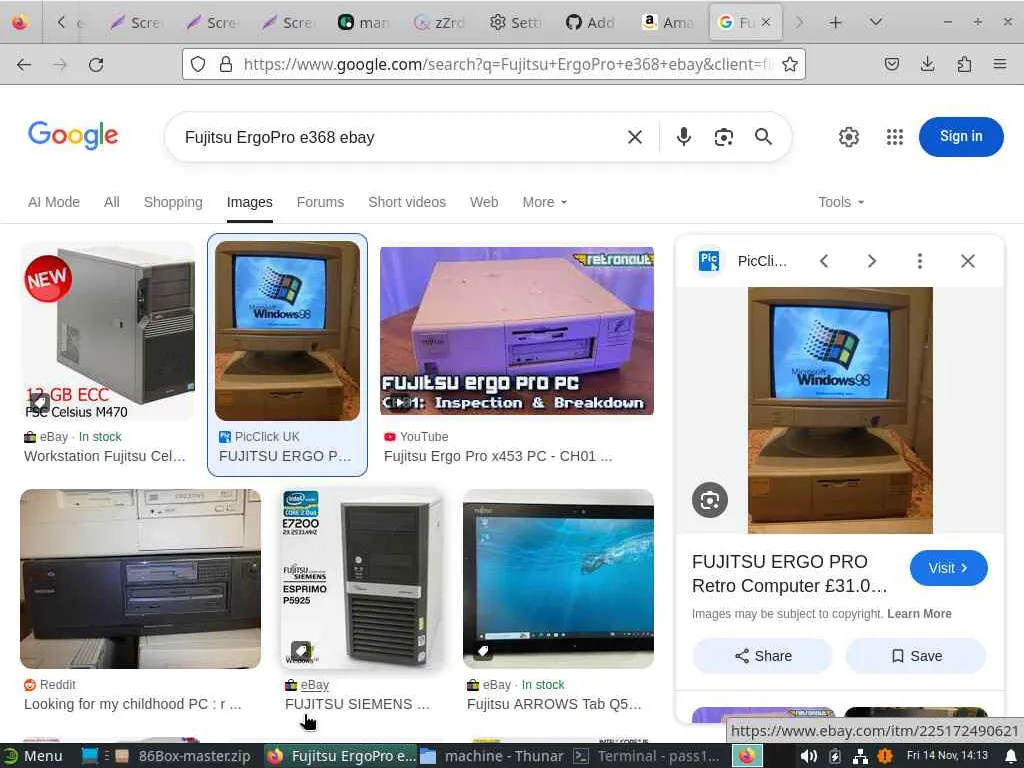Clear the Google search box text
Screen dimensions: 1024x768
click(635, 137)
